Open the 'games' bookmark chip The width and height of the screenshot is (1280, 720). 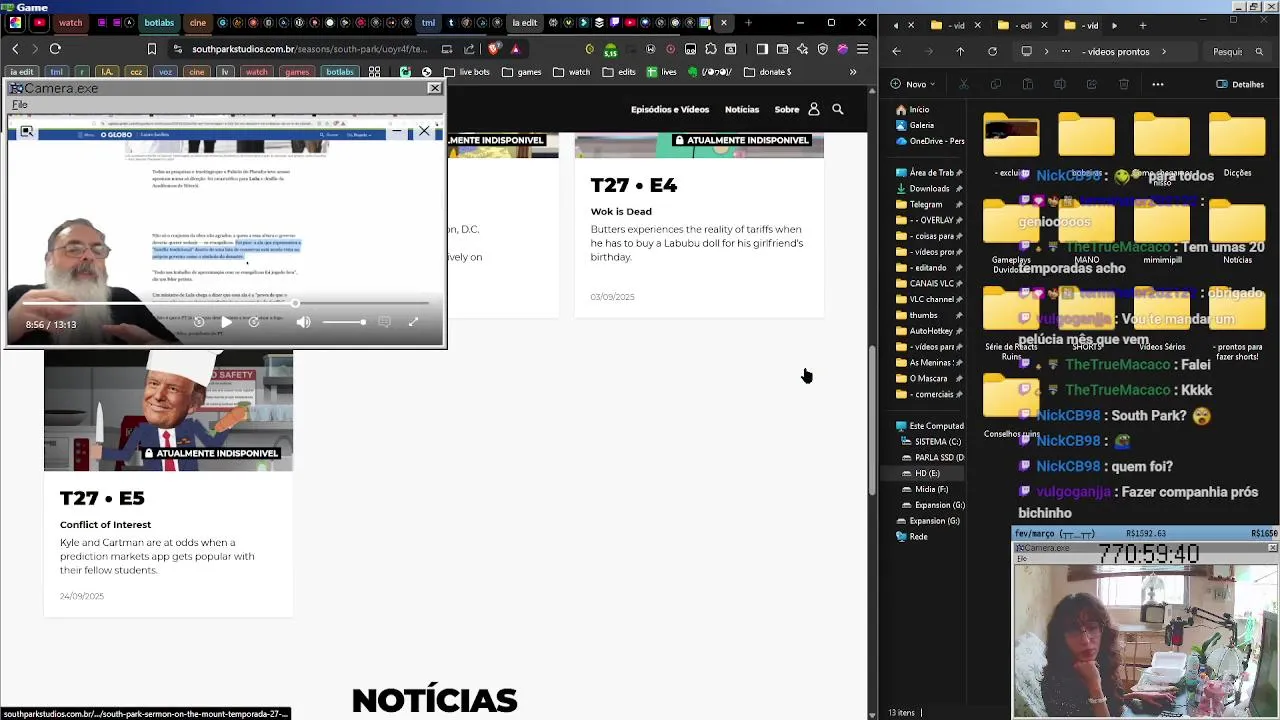(x=297, y=72)
